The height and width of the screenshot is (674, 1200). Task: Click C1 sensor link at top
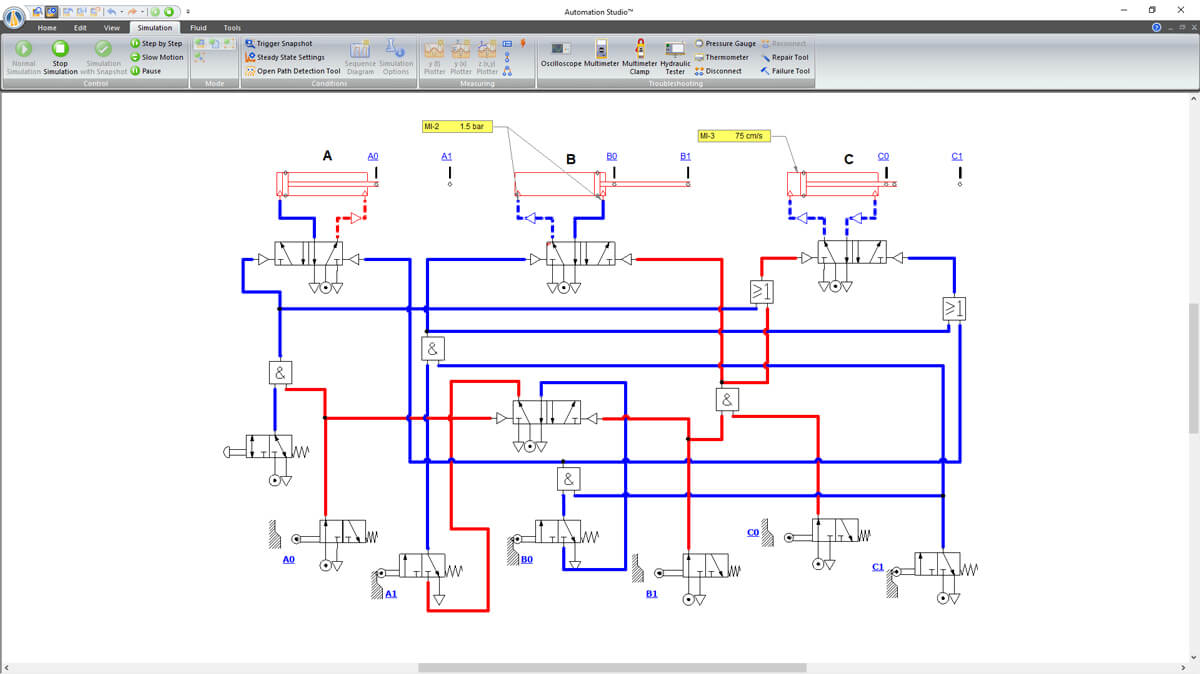point(957,157)
